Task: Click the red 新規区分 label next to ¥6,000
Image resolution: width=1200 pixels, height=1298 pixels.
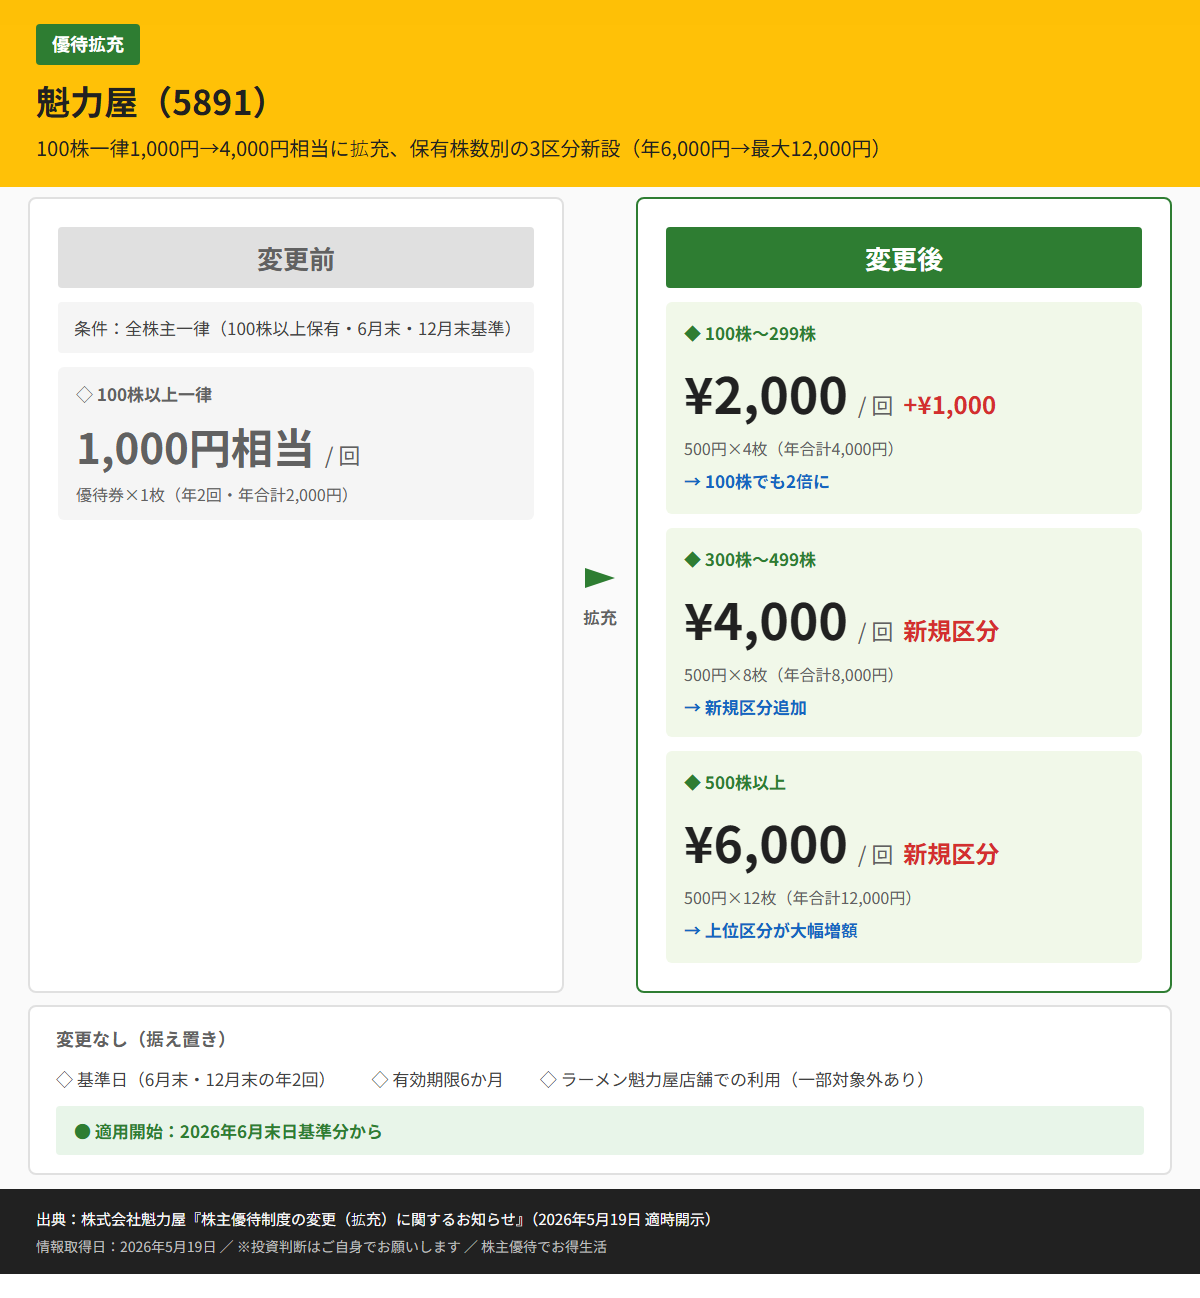Action: [951, 854]
